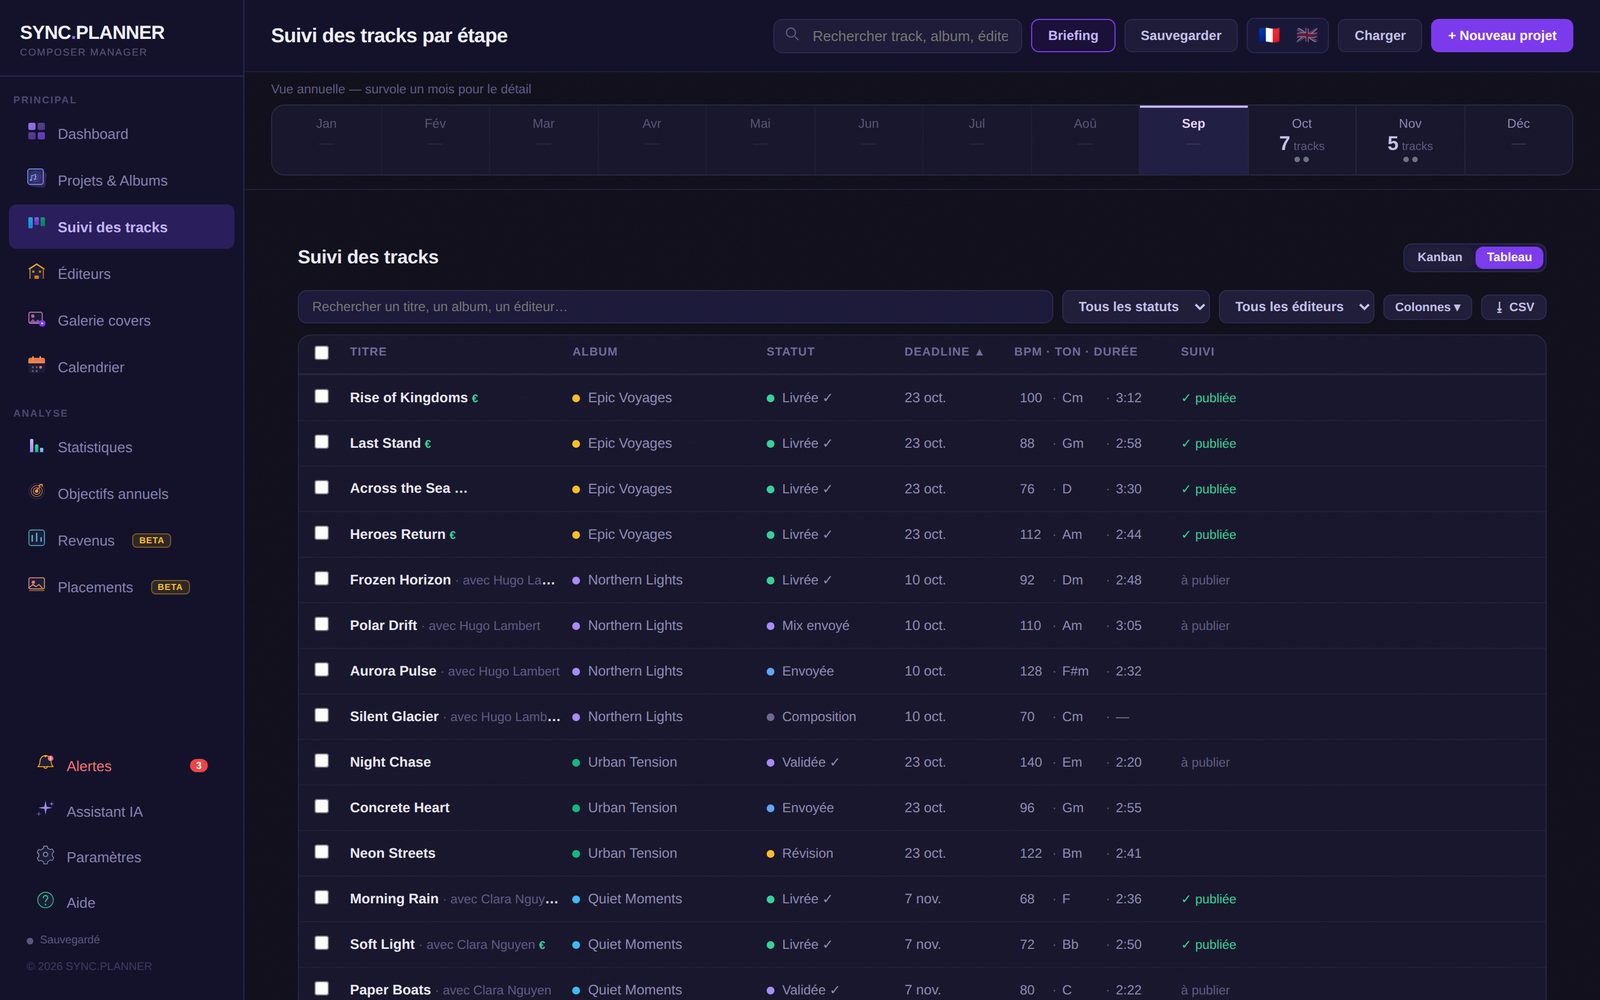Switch language with the UK flag

(1306, 35)
